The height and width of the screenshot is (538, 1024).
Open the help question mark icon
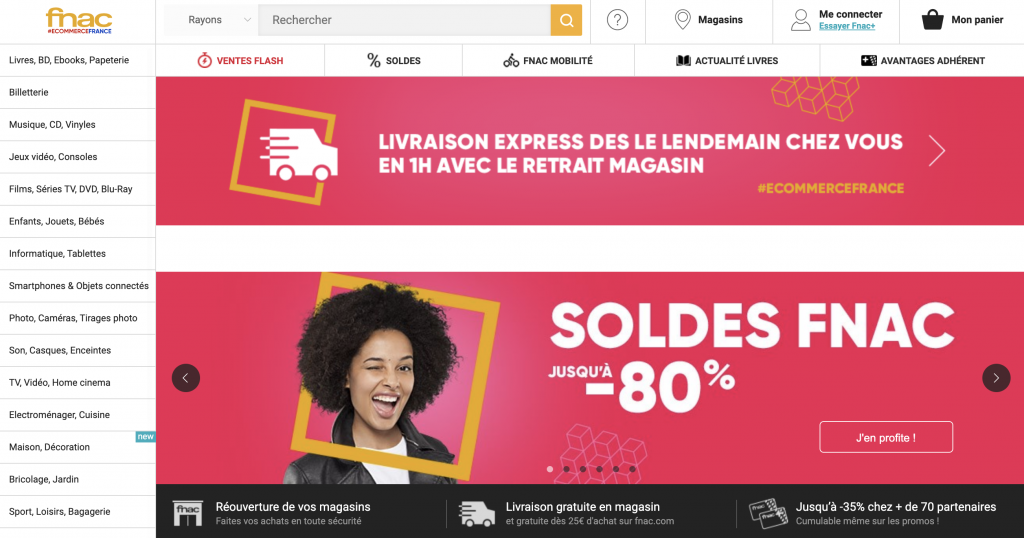pyautogui.click(x=617, y=20)
